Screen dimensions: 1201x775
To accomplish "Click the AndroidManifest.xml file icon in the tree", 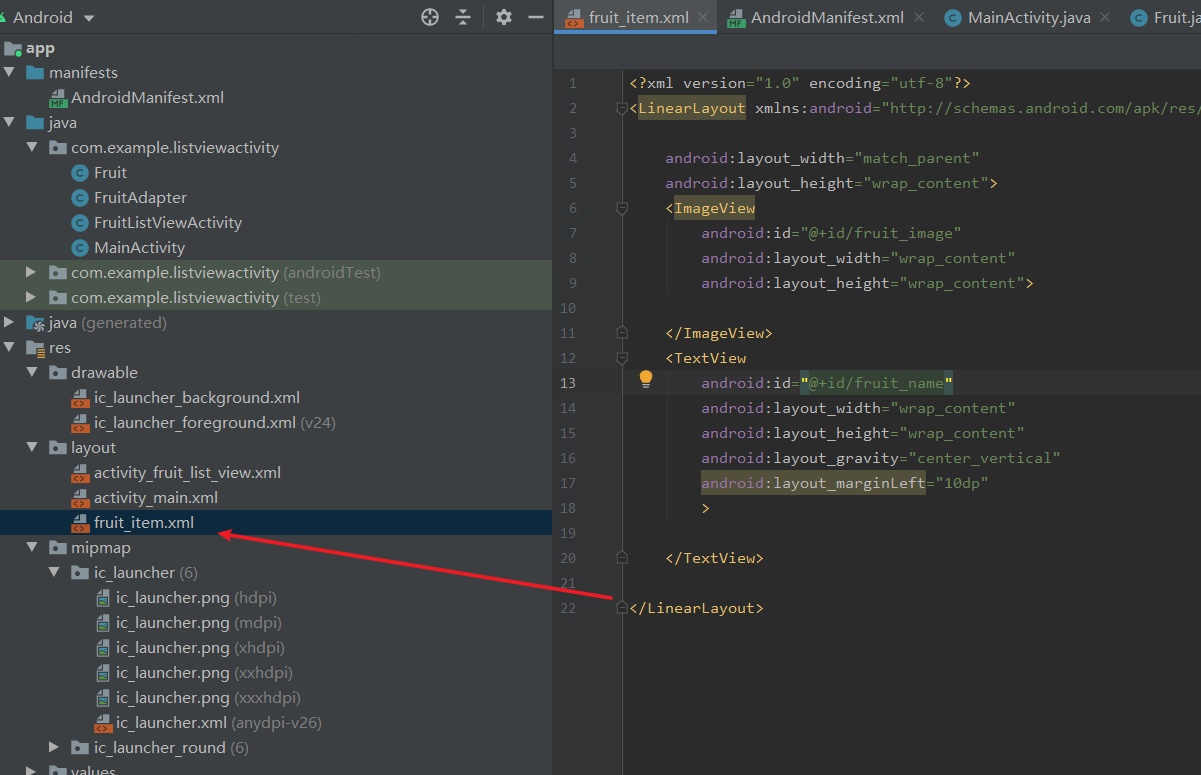I will tap(59, 98).
